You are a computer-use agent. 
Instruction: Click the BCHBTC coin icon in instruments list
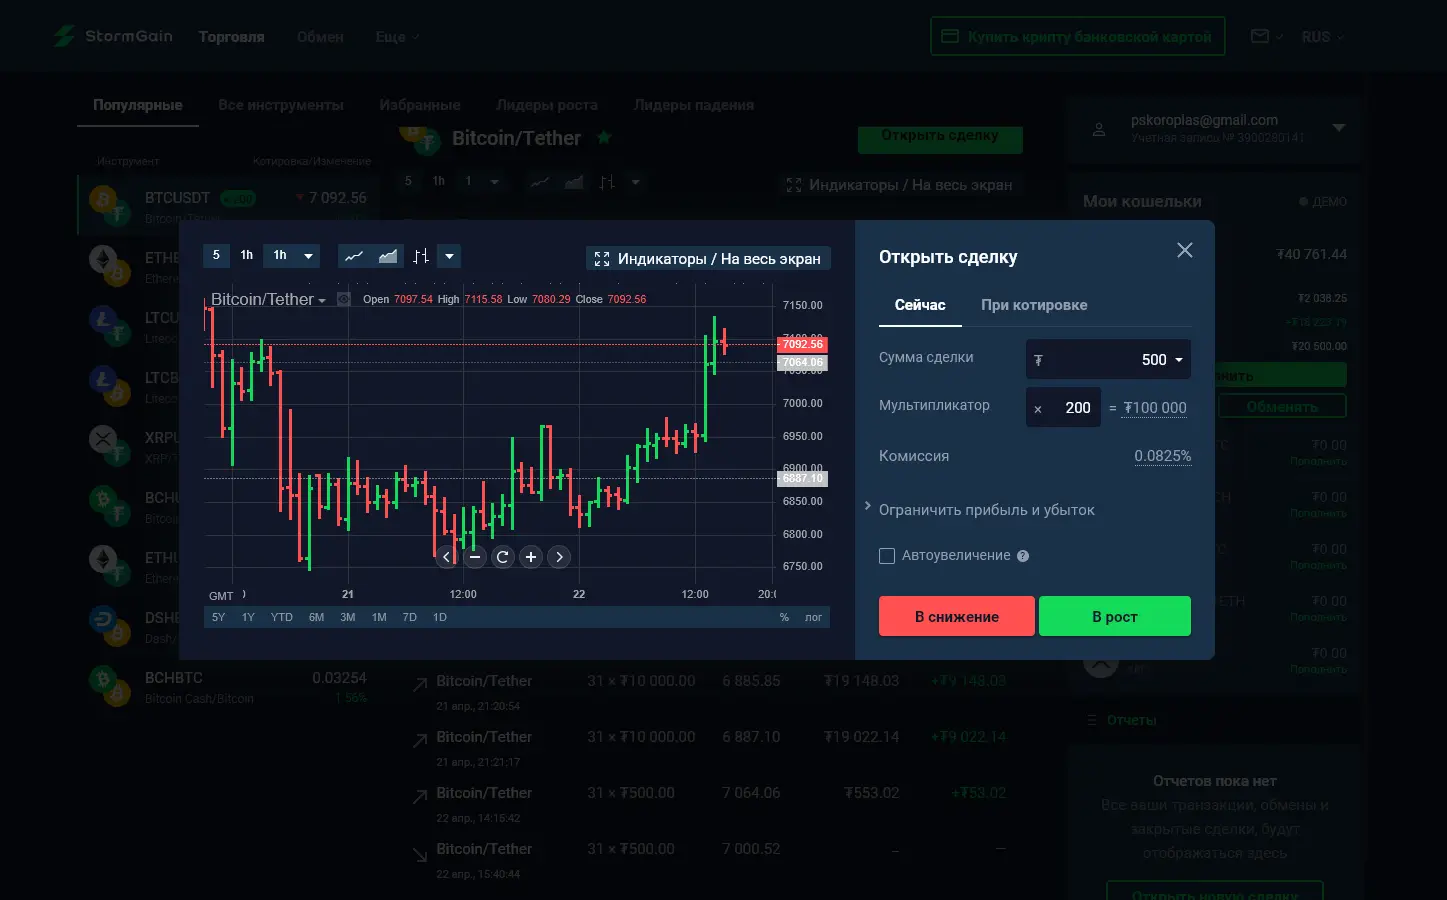tap(108, 685)
